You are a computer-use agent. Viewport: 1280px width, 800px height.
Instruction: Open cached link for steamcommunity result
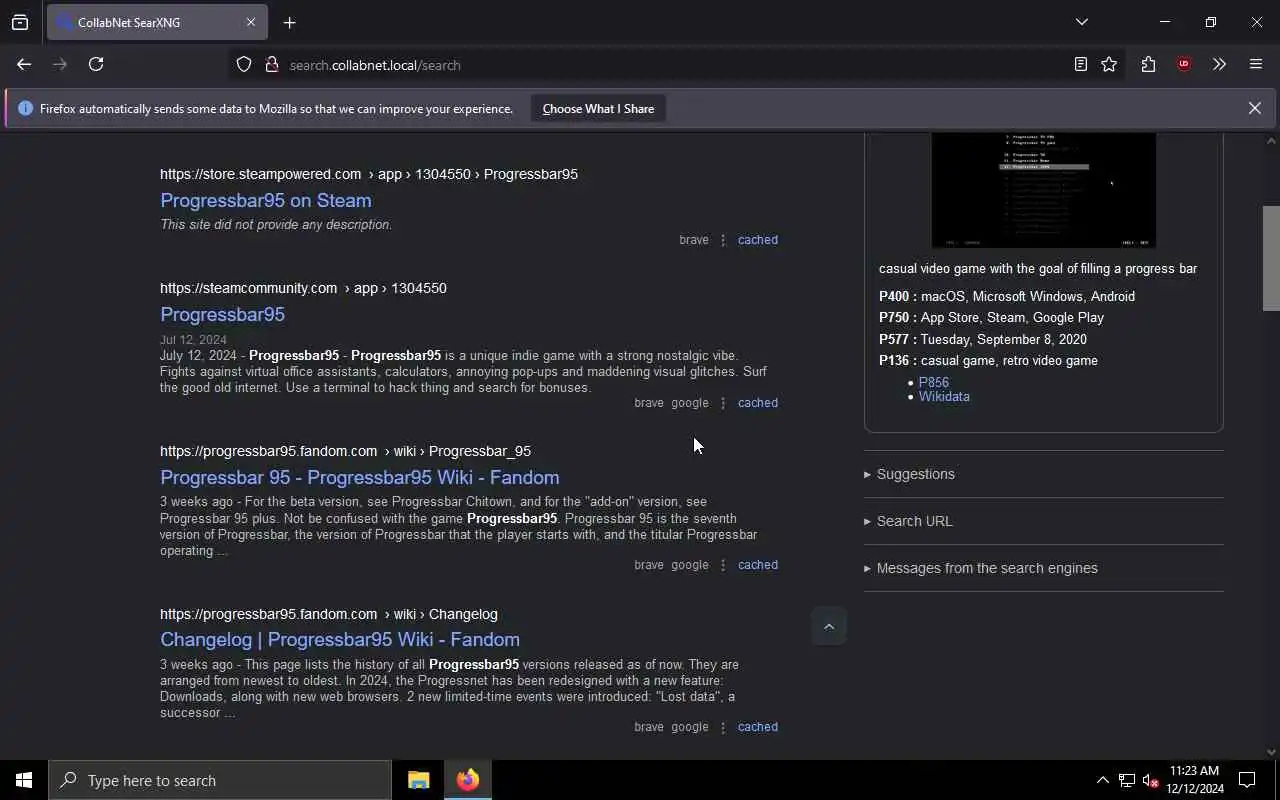757,403
